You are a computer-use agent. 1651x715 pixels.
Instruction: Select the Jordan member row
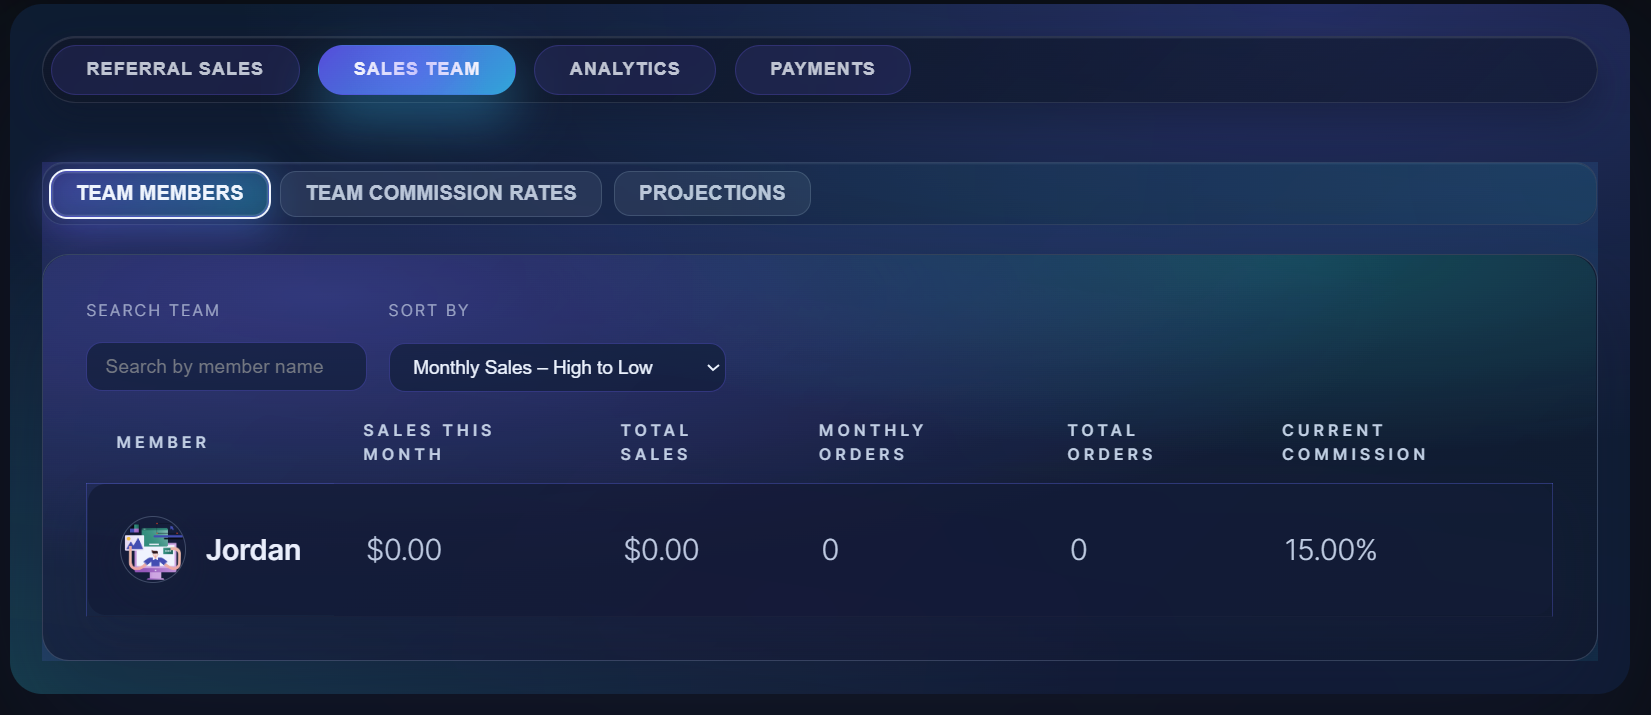point(820,549)
